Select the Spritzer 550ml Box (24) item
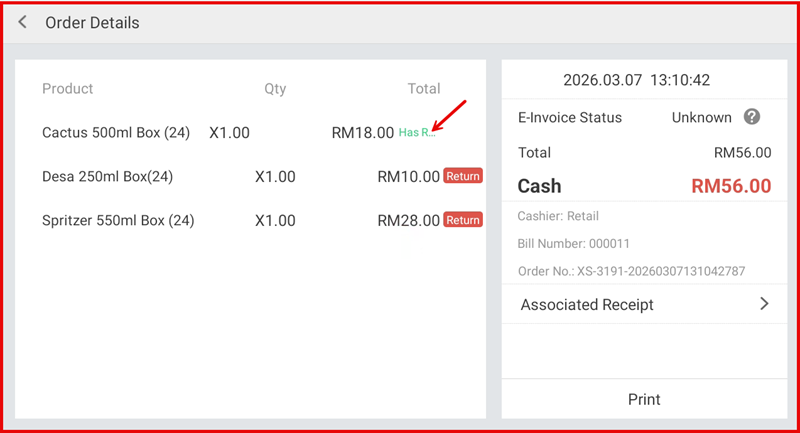800x433 pixels. [x=118, y=220]
